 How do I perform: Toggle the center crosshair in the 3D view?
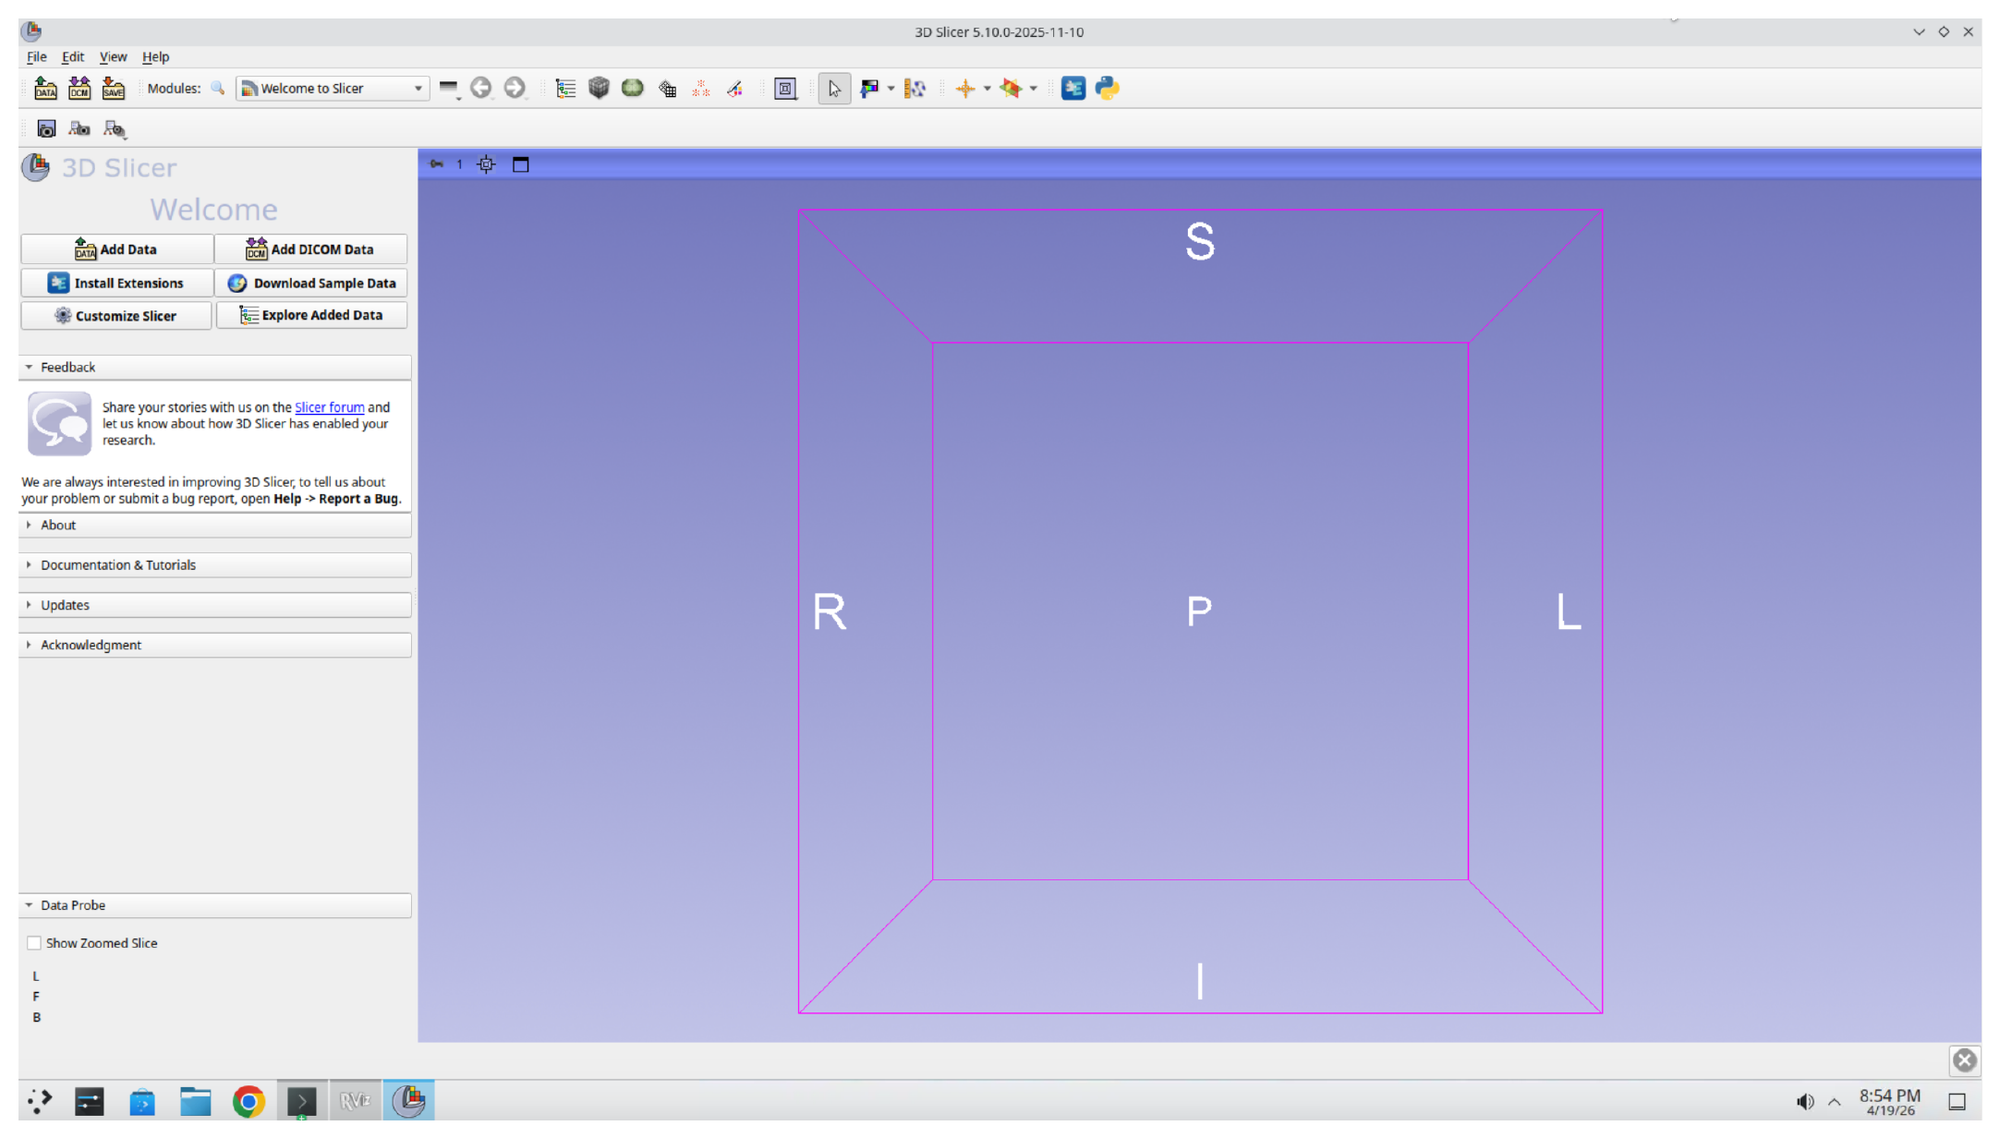485,164
